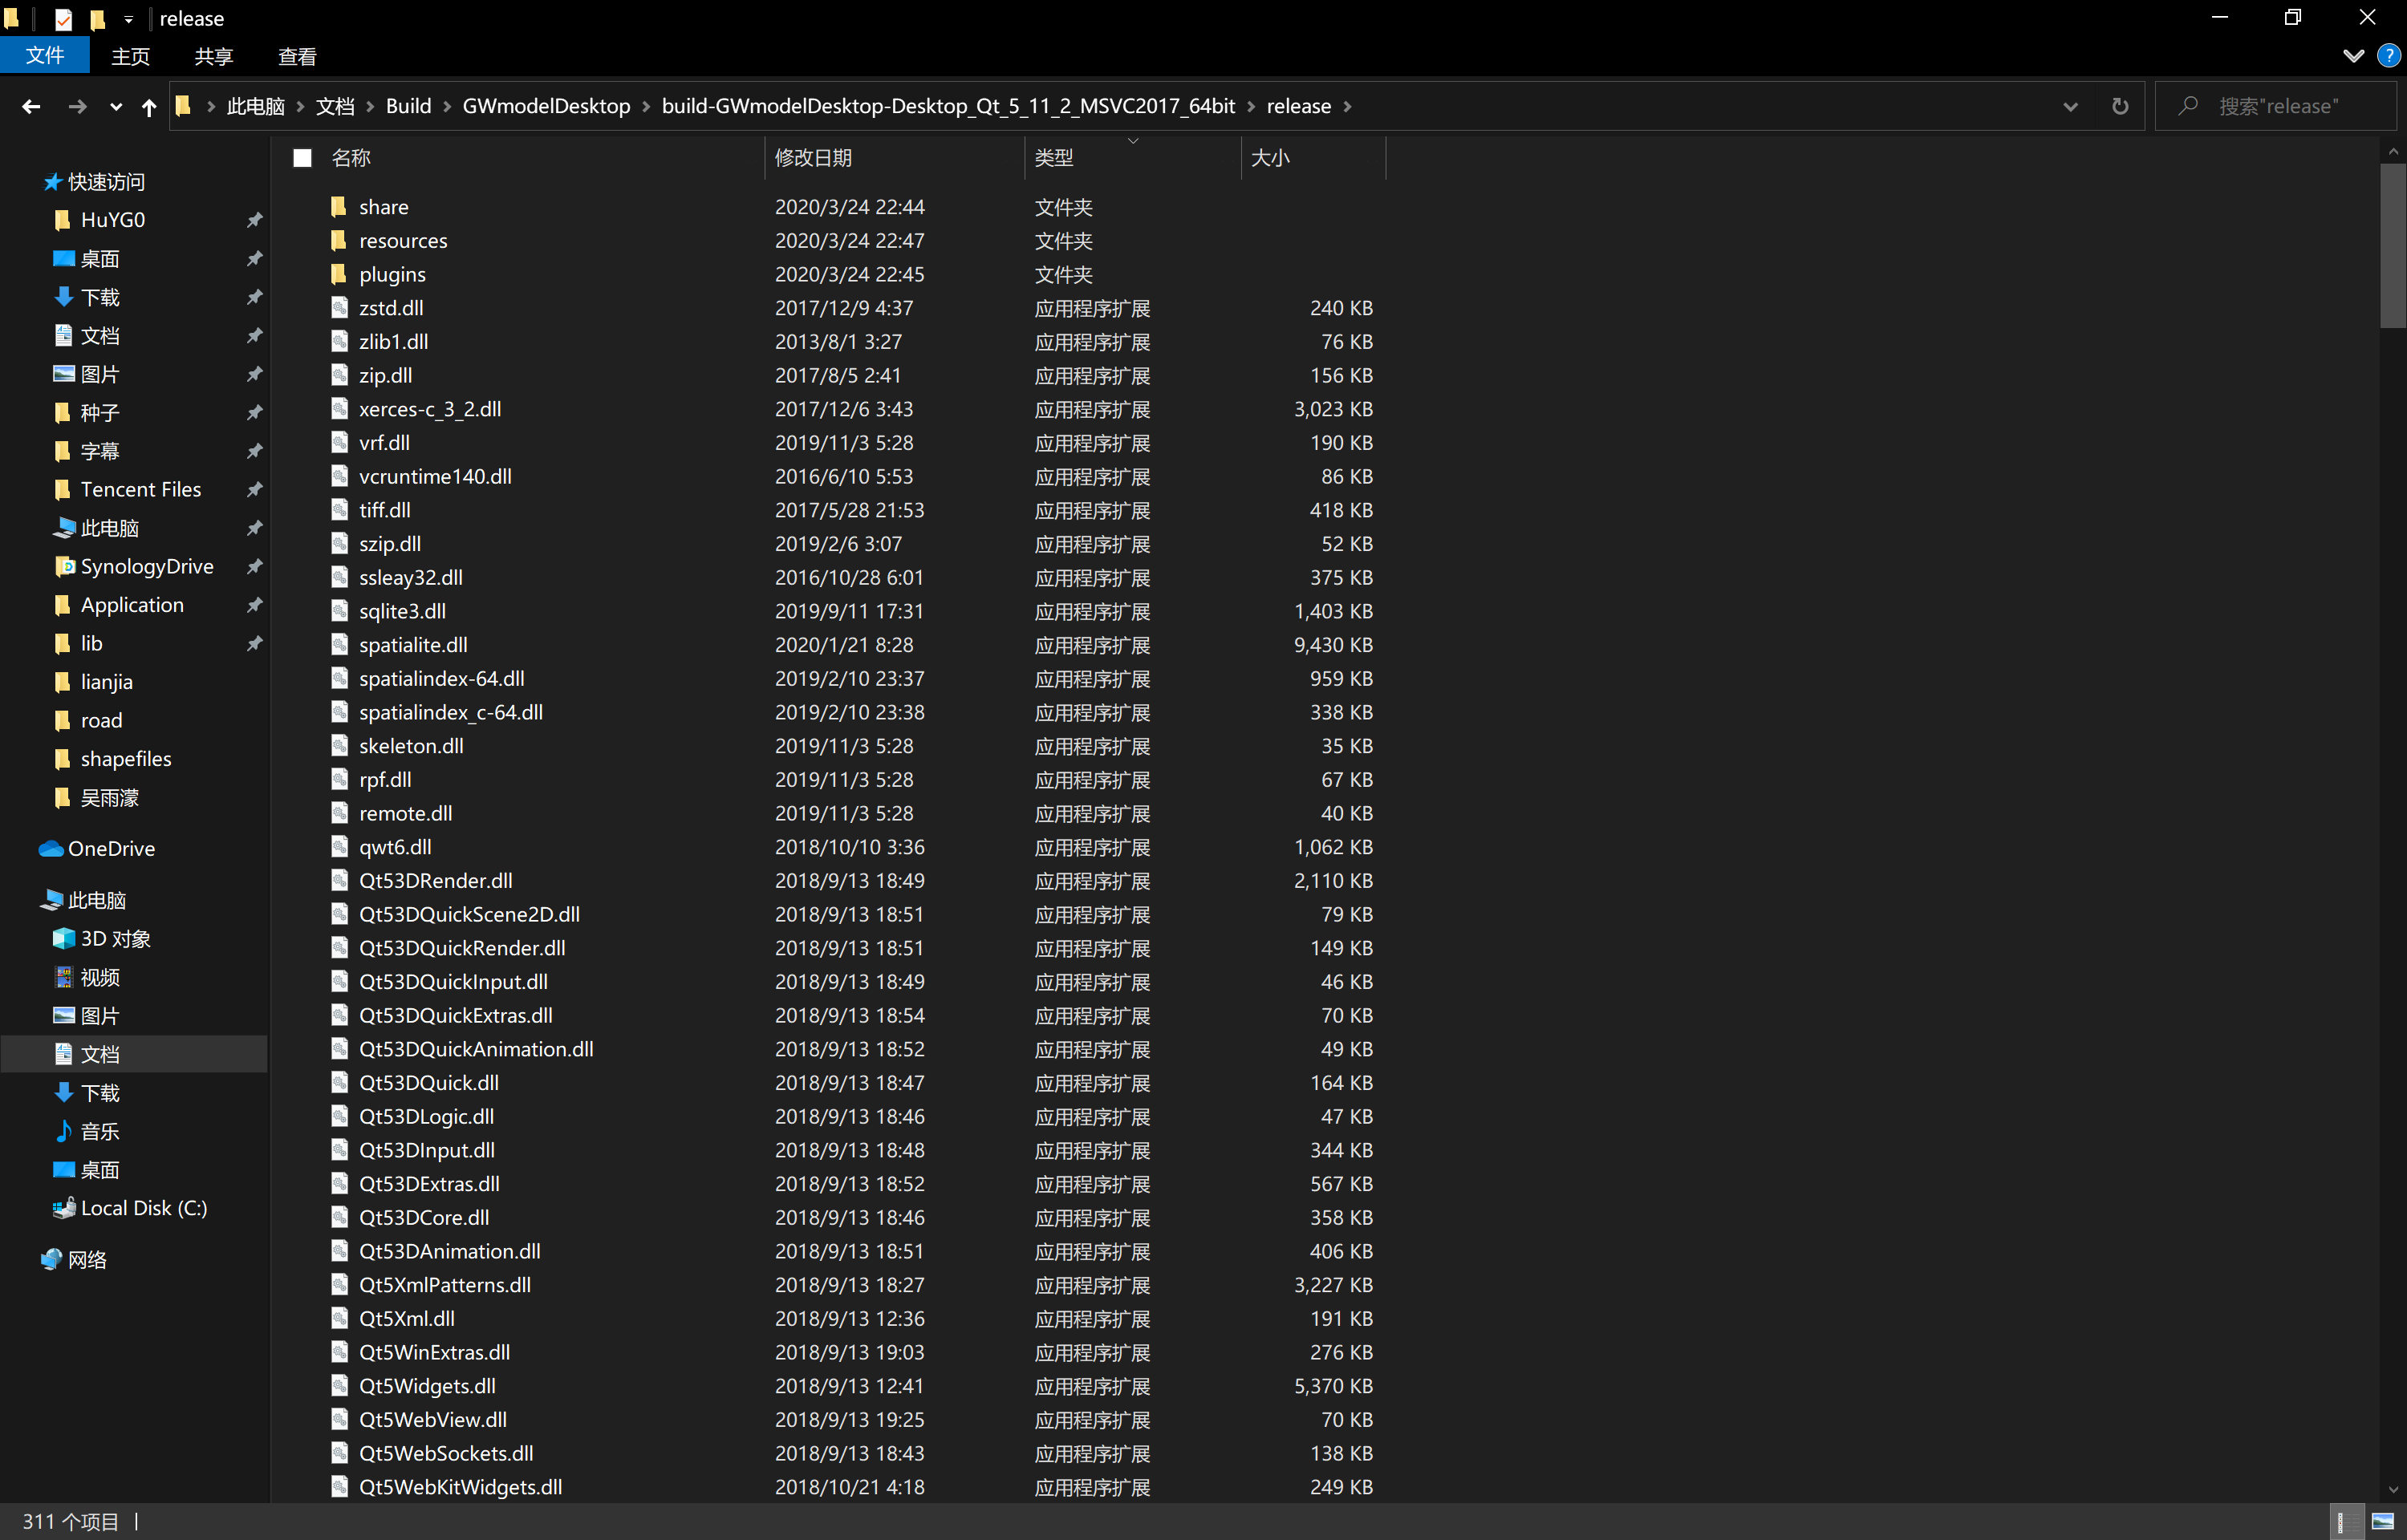
Task: Open OneDrive in the navigation pane
Action: [x=111, y=848]
